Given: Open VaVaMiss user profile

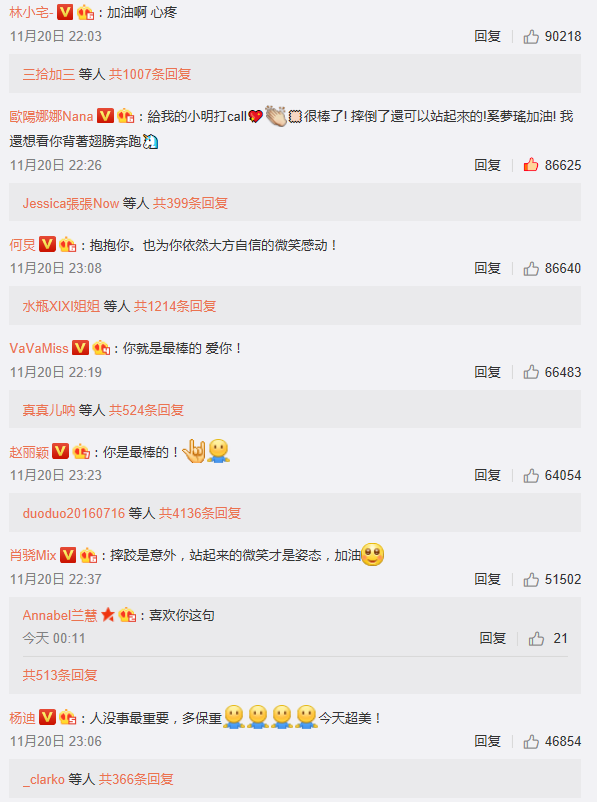Looking at the screenshot, I should tap(39, 348).
